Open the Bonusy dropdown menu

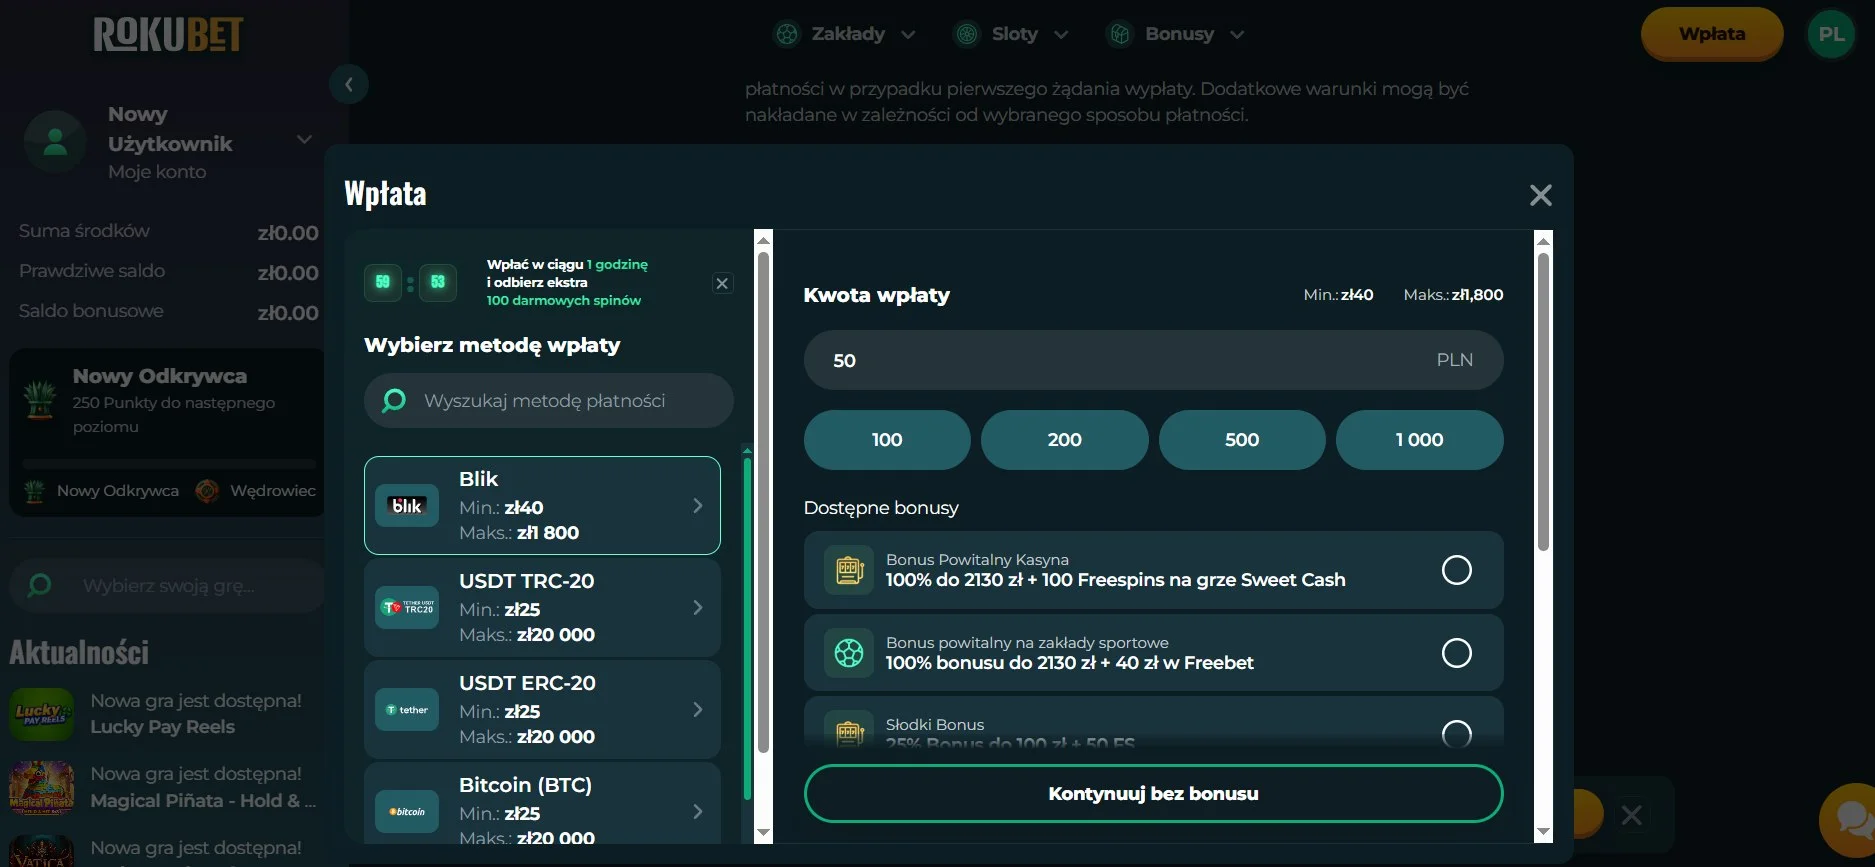point(1176,34)
